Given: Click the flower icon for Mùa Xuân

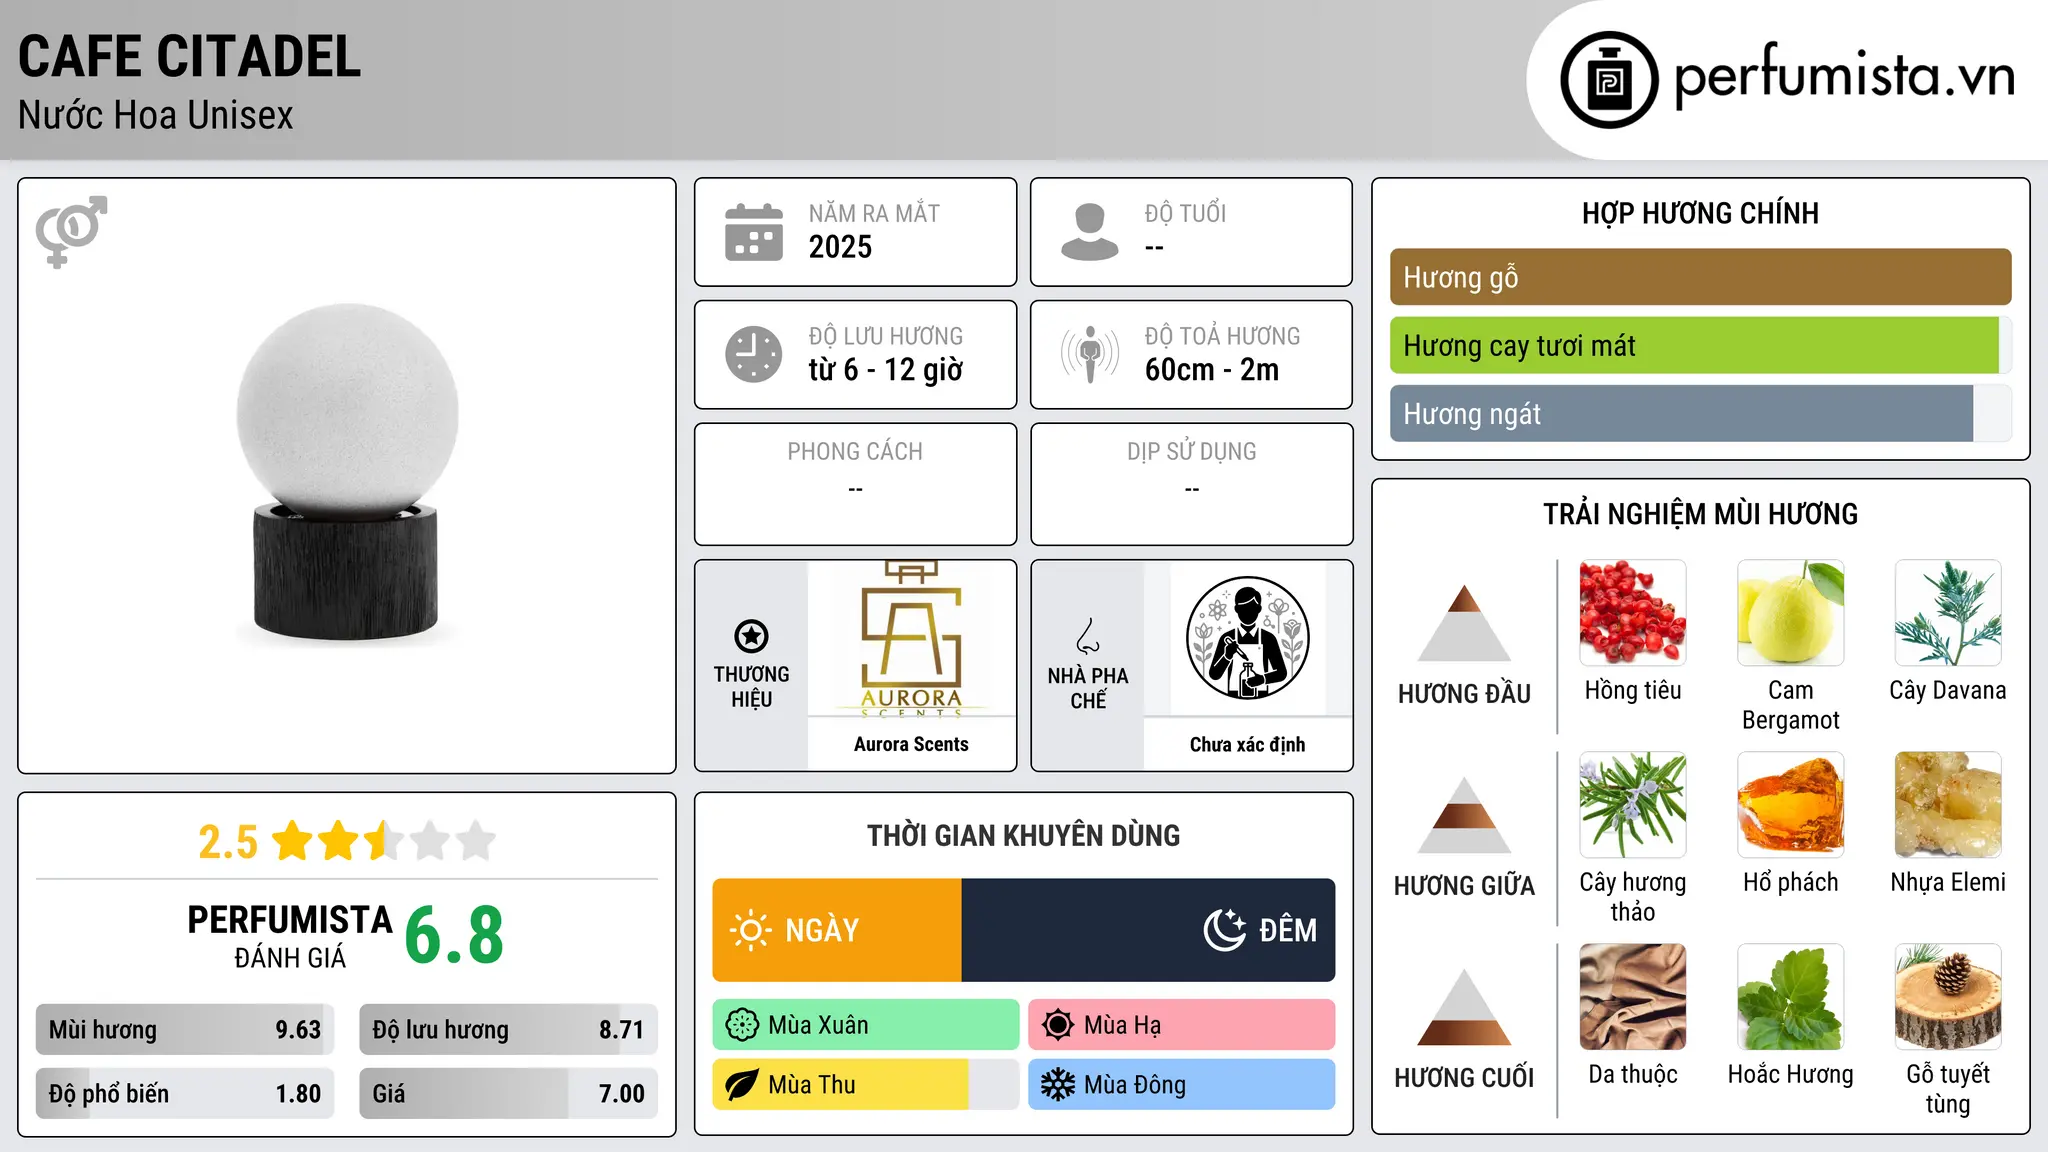Looking at the screenshot, I should click(x=742, y=1025).
